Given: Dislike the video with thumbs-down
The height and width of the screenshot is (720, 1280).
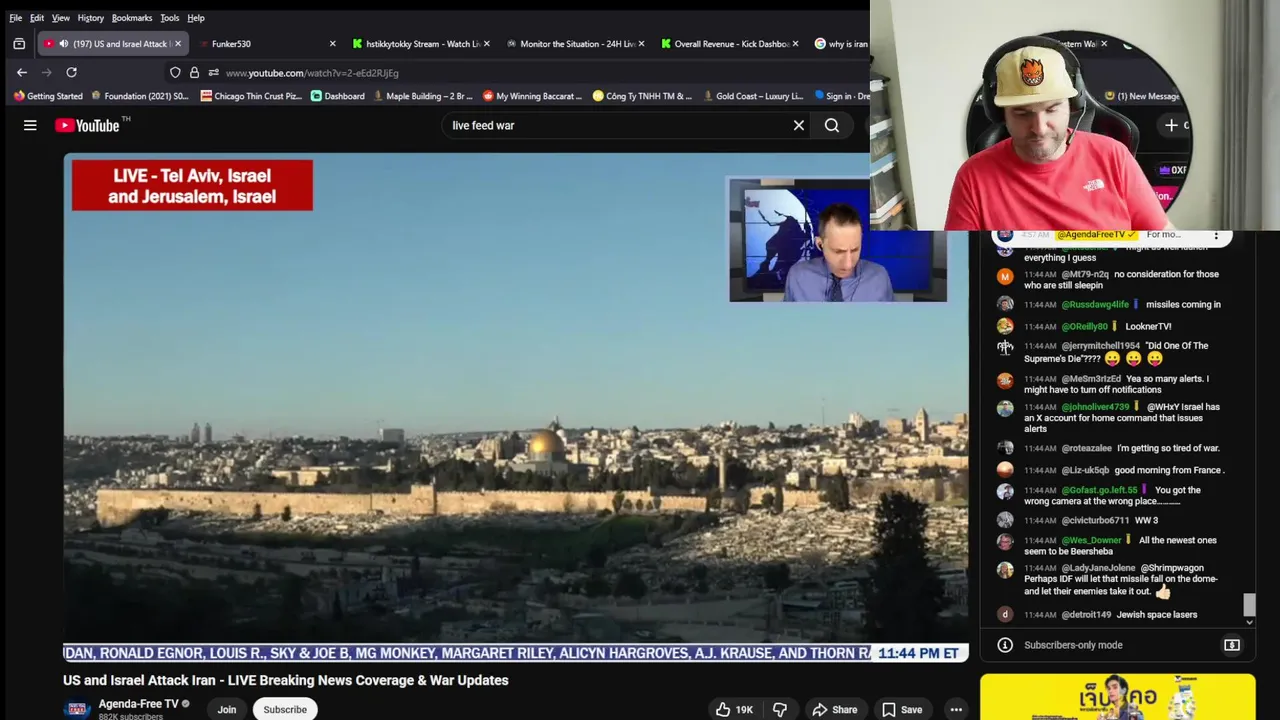Looking at the screenshot, I should pyautogui.click(x=780, y=709).
